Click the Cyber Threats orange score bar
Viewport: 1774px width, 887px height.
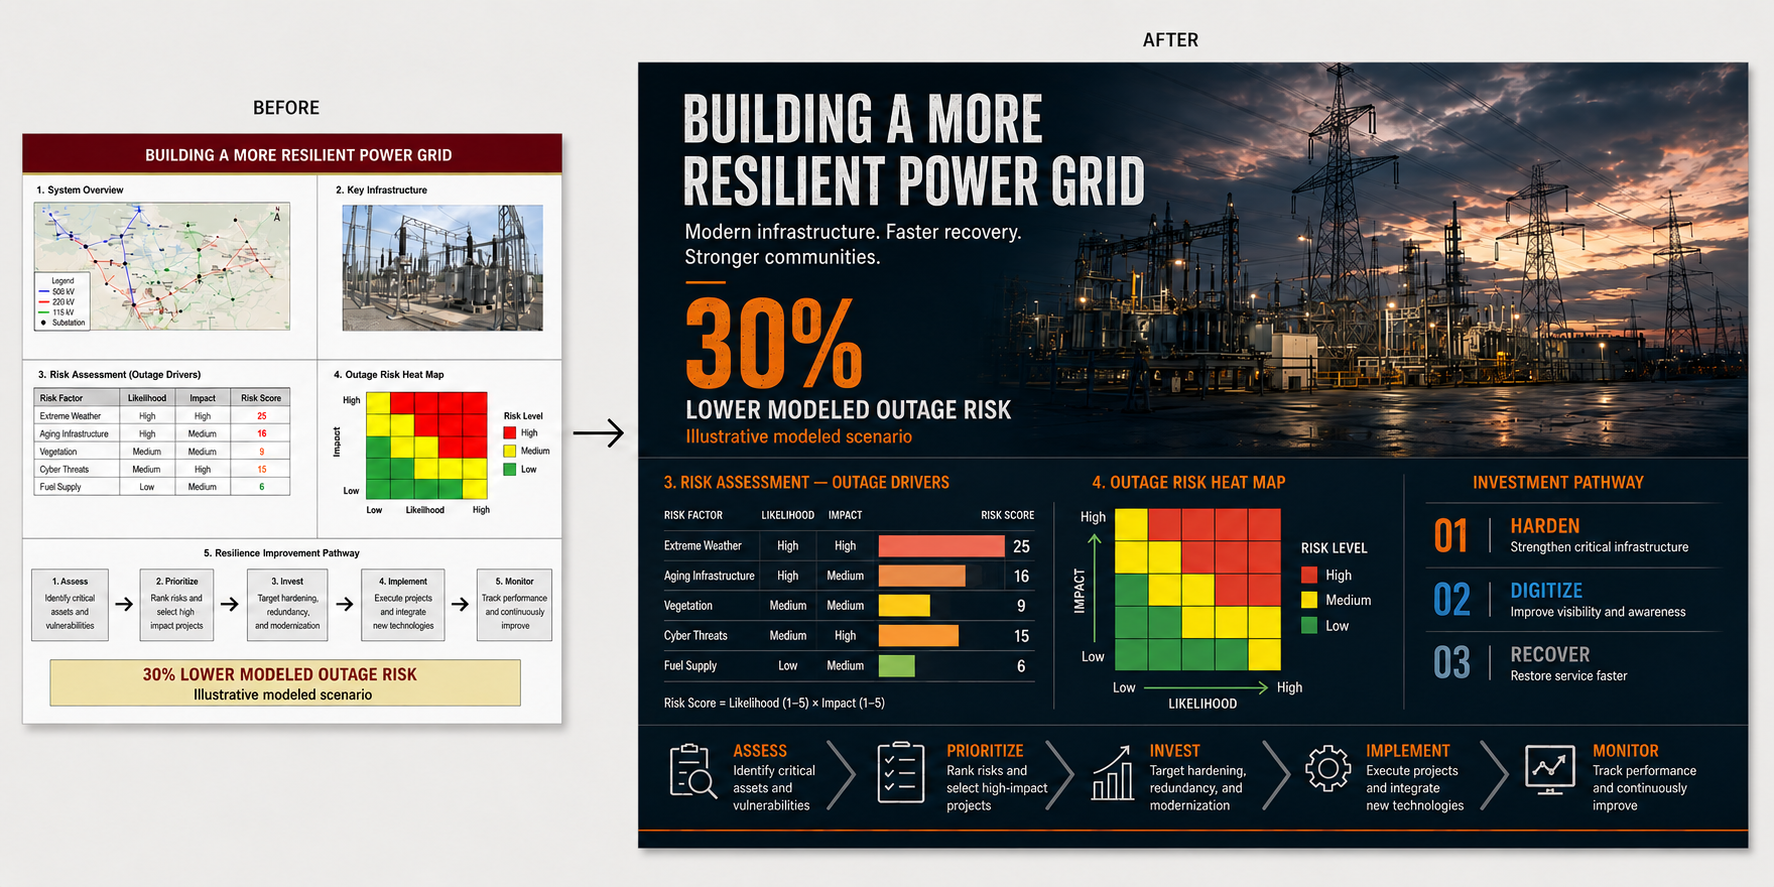[x=918, y=636]
